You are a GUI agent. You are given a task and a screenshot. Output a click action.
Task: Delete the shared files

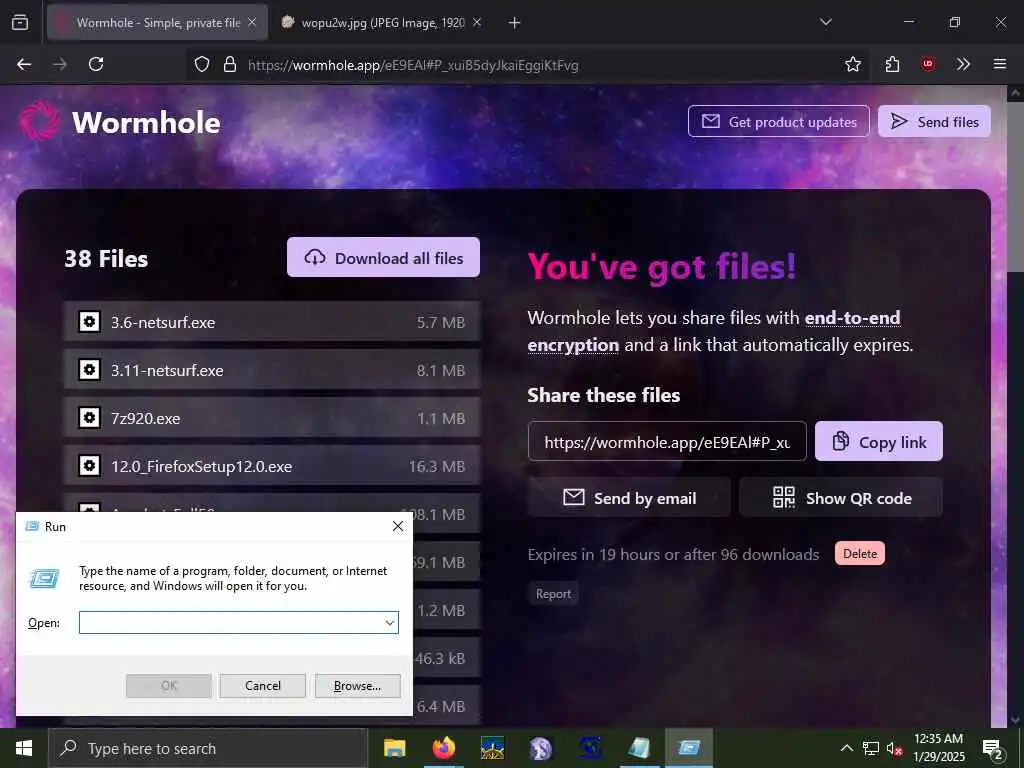coord(859,554)
